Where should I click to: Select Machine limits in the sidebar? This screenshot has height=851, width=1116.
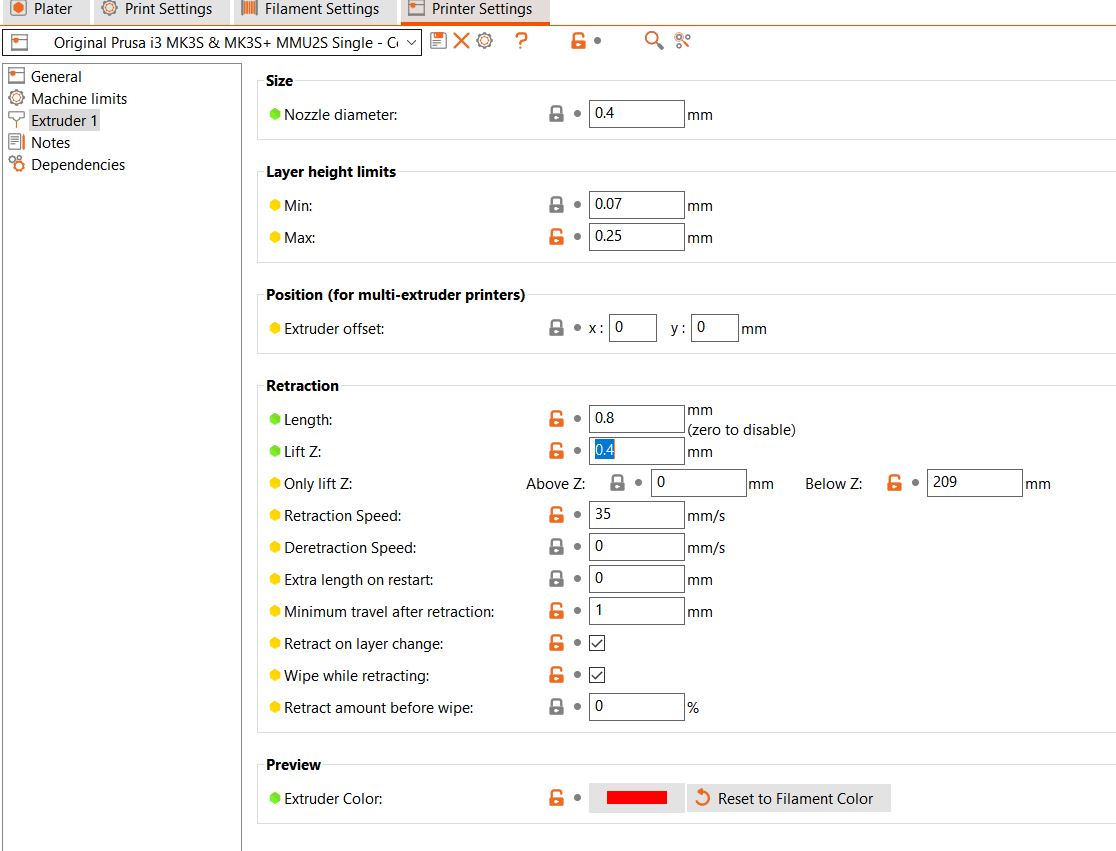(x=78, y=98)
